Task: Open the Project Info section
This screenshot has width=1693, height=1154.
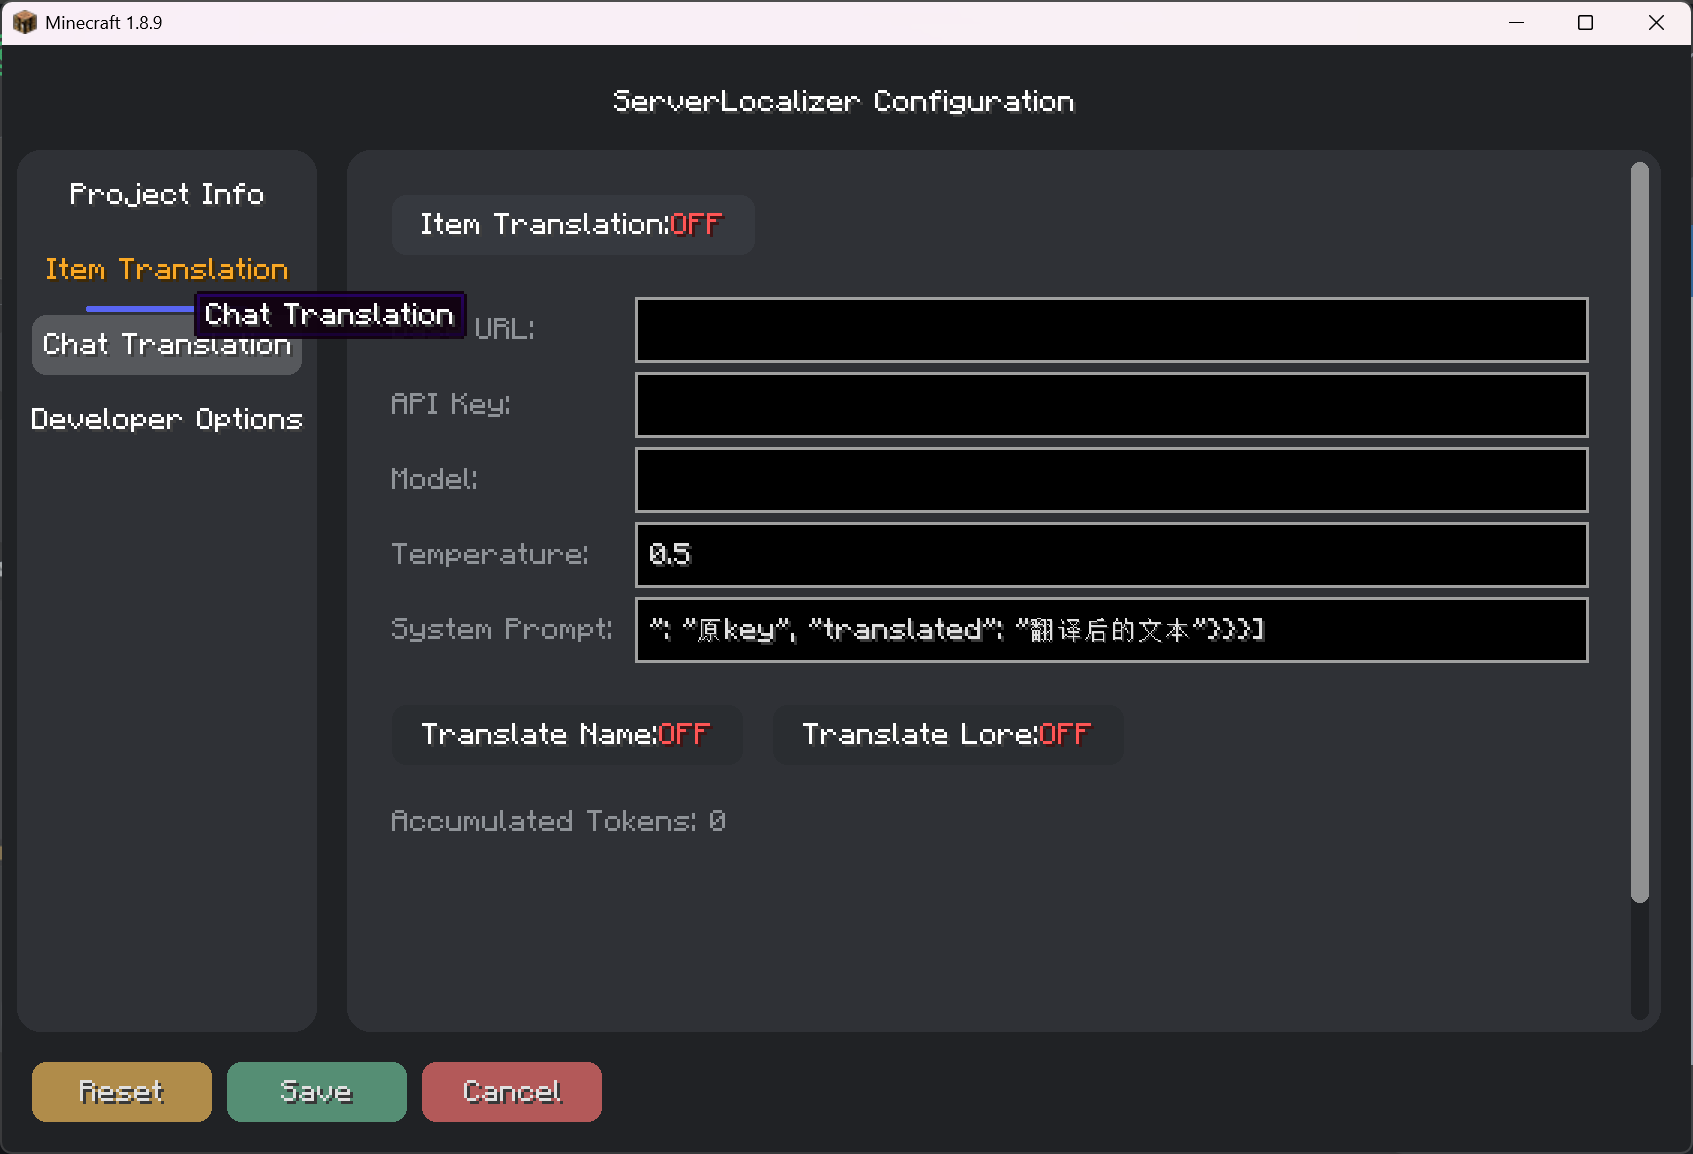Action: coord(166,194)
